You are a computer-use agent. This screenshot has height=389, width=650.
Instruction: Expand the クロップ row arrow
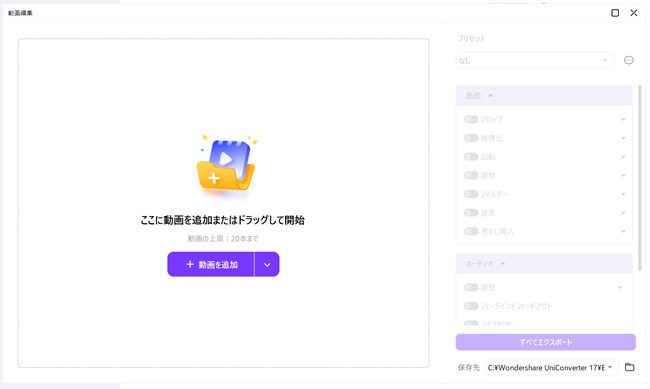pyautogui.click(x=623, y=119)
